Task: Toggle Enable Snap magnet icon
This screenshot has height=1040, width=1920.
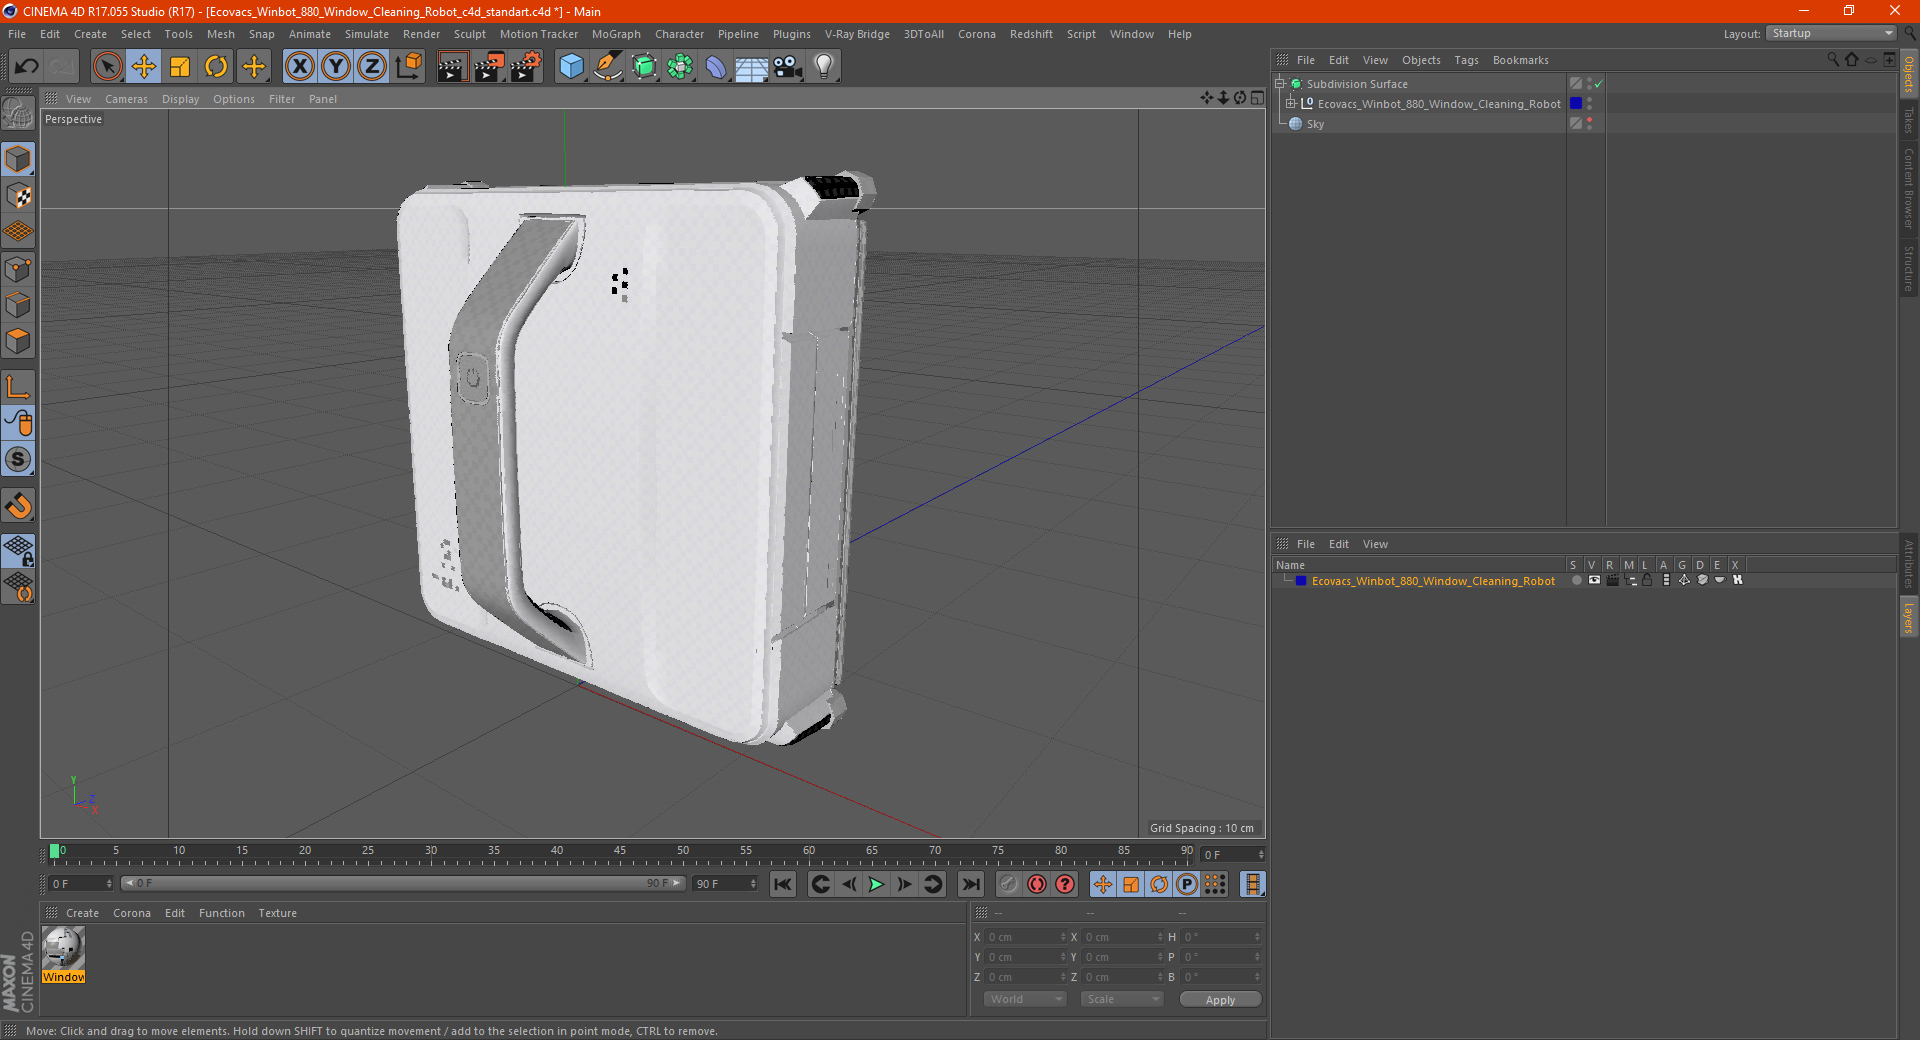Action: [18, 506]
